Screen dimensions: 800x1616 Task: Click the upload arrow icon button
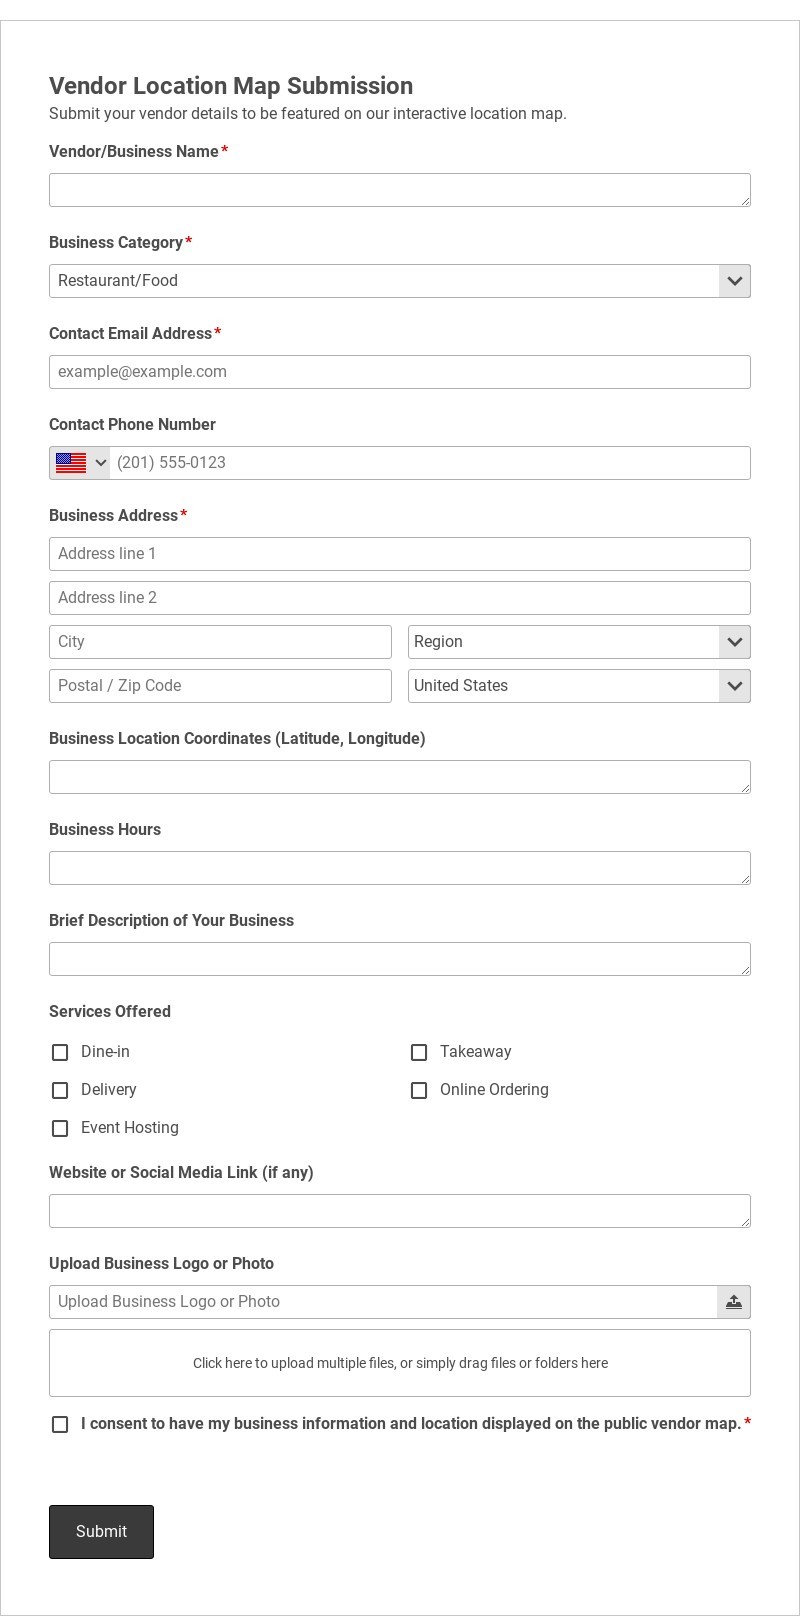pos(734,1302)
